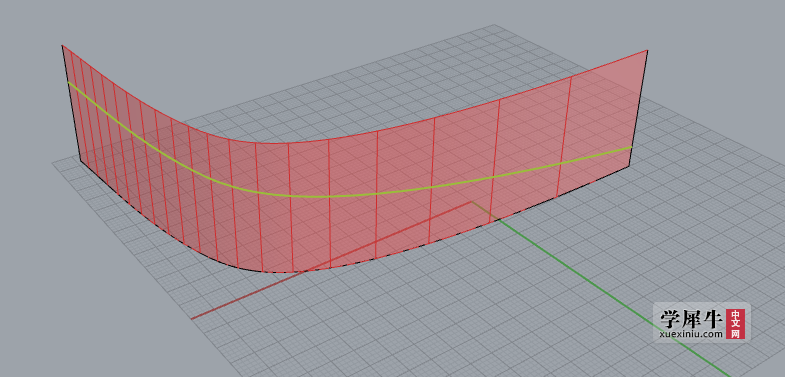This screenshot has height=377, width=785.
Task: Click the black left vertical edge of the surface
Action: click(x=71, y=103)
